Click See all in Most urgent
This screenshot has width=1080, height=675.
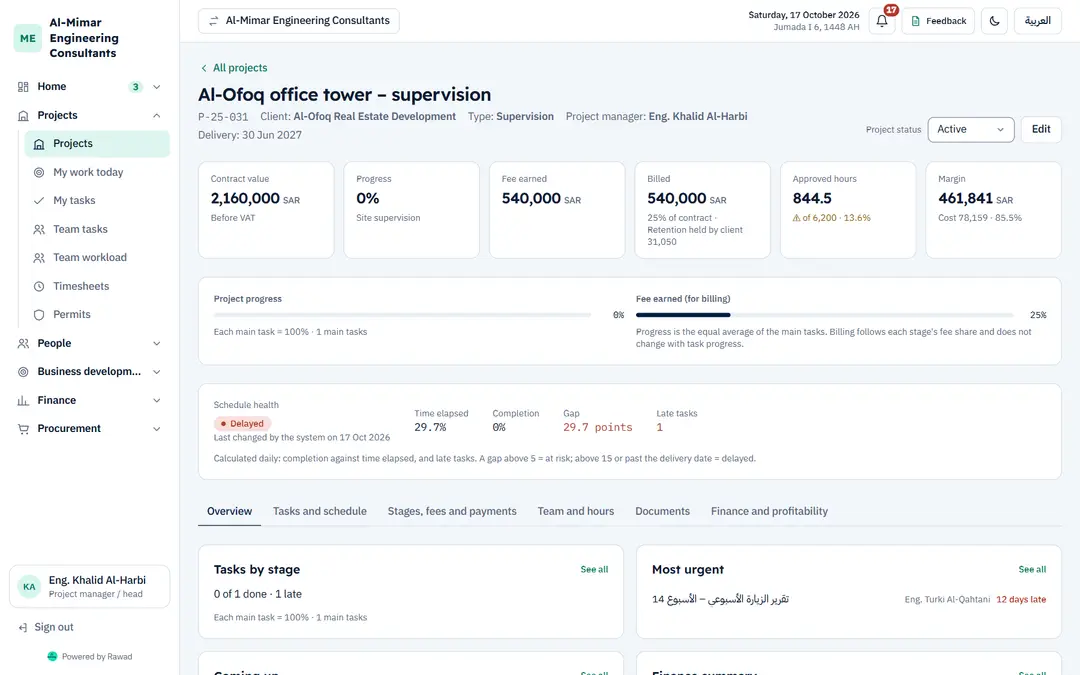[x=1032, y=570]
